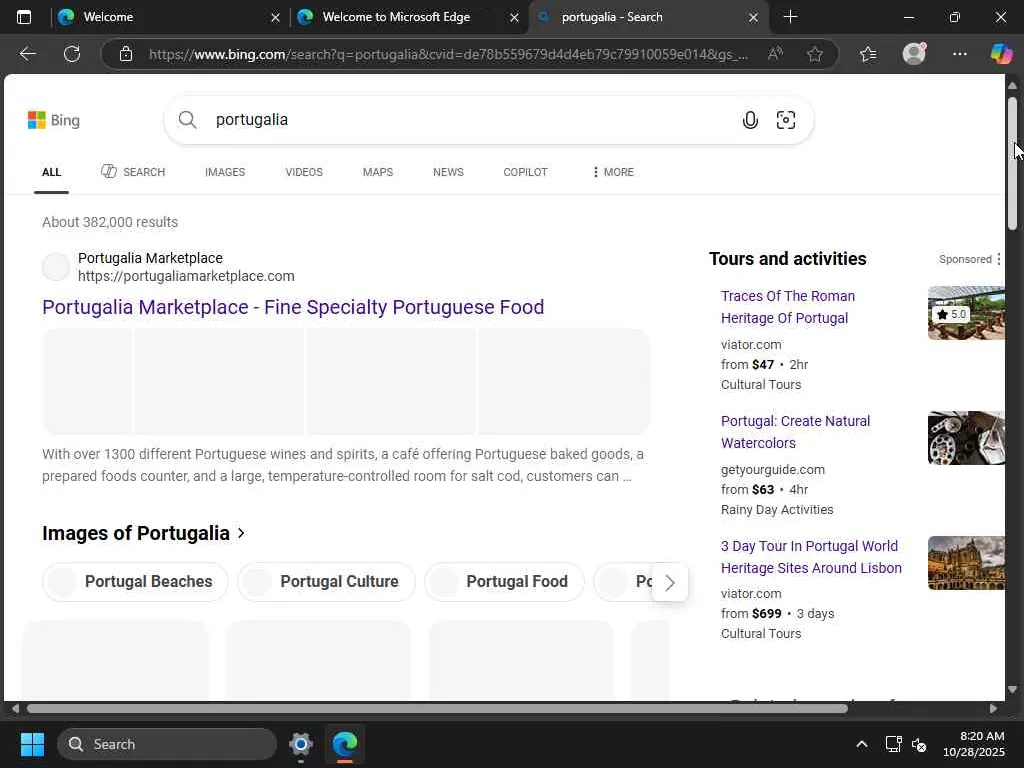
Task: Click the vertical scrollbar thumb
Action: [1012, 164]
